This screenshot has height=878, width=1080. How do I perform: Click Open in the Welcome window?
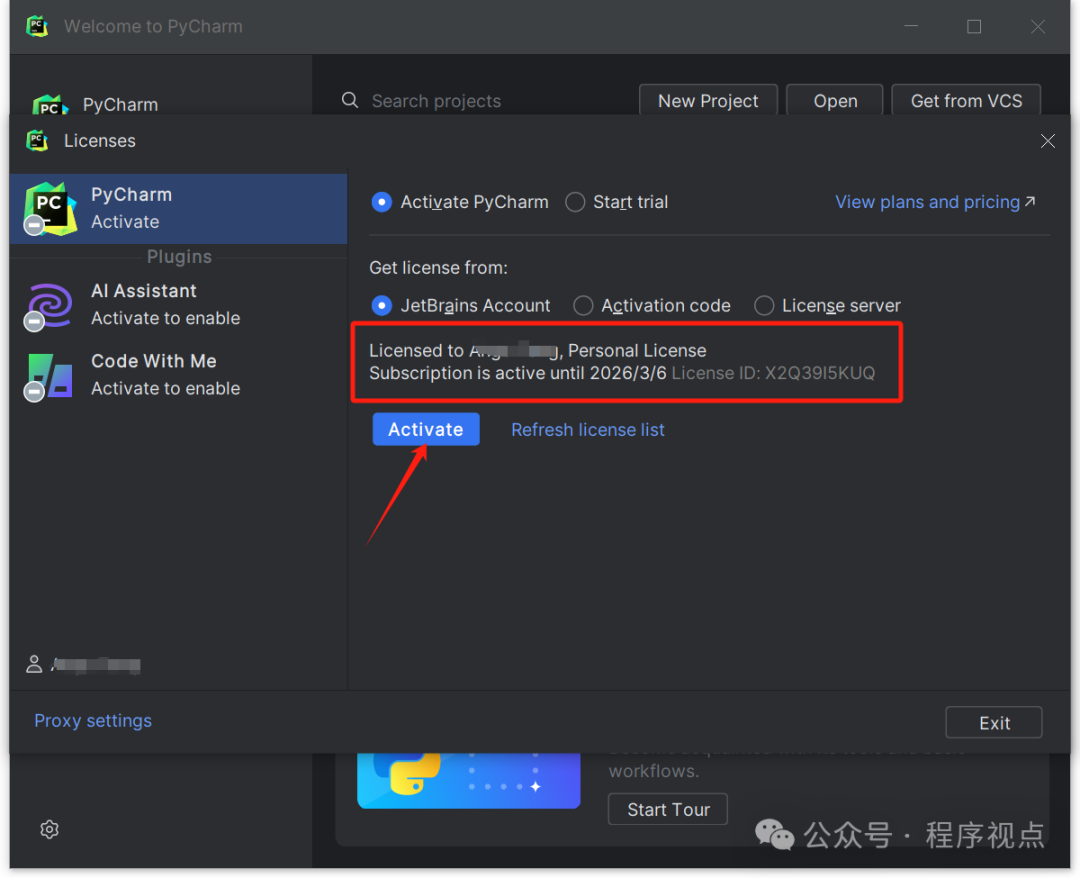click(835, 101)
